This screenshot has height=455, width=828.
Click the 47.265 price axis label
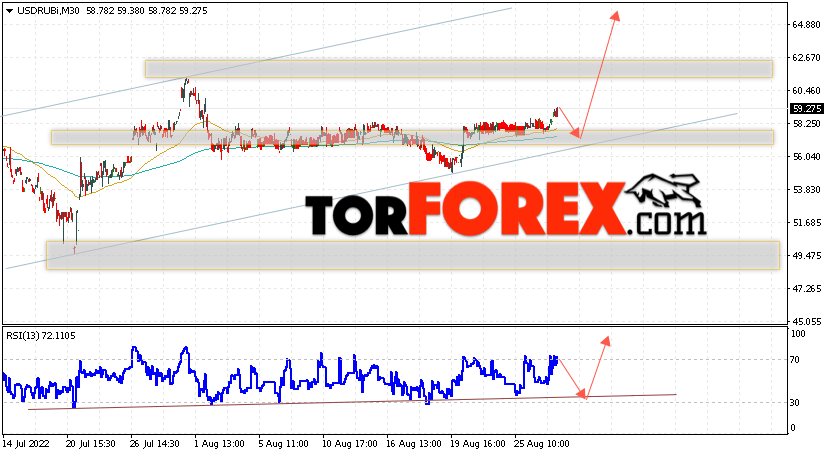coord(806,289)
